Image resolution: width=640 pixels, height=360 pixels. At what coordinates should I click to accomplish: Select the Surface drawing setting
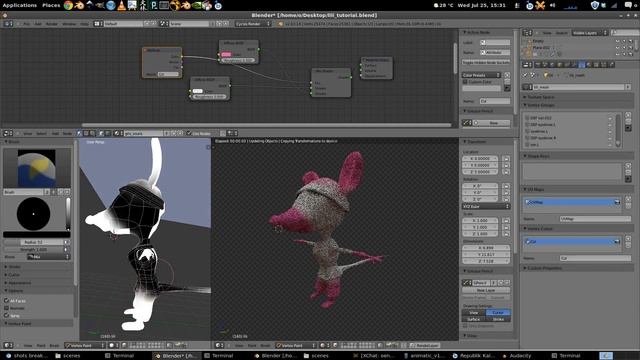(474, 319)
